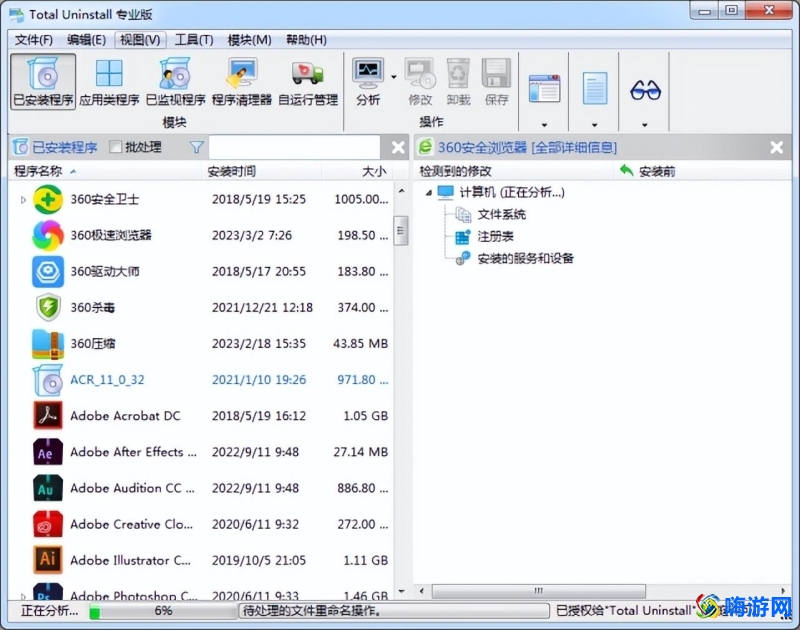800x630 pixels.
Task: Click the program list vertical scrollbar thumb
Action: point(401,231)
